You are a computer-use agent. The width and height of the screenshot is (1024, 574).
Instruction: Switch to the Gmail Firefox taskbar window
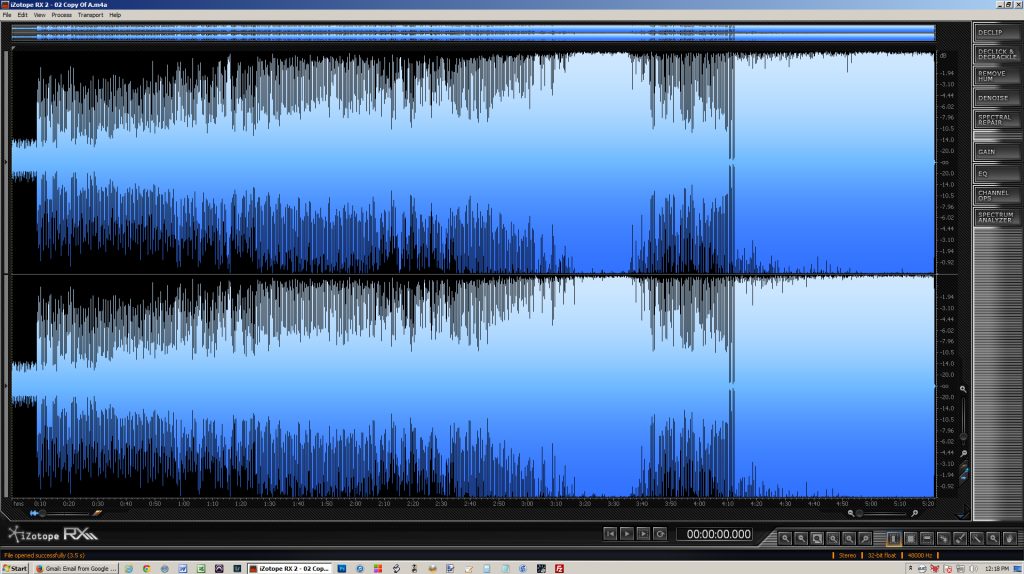76,568
